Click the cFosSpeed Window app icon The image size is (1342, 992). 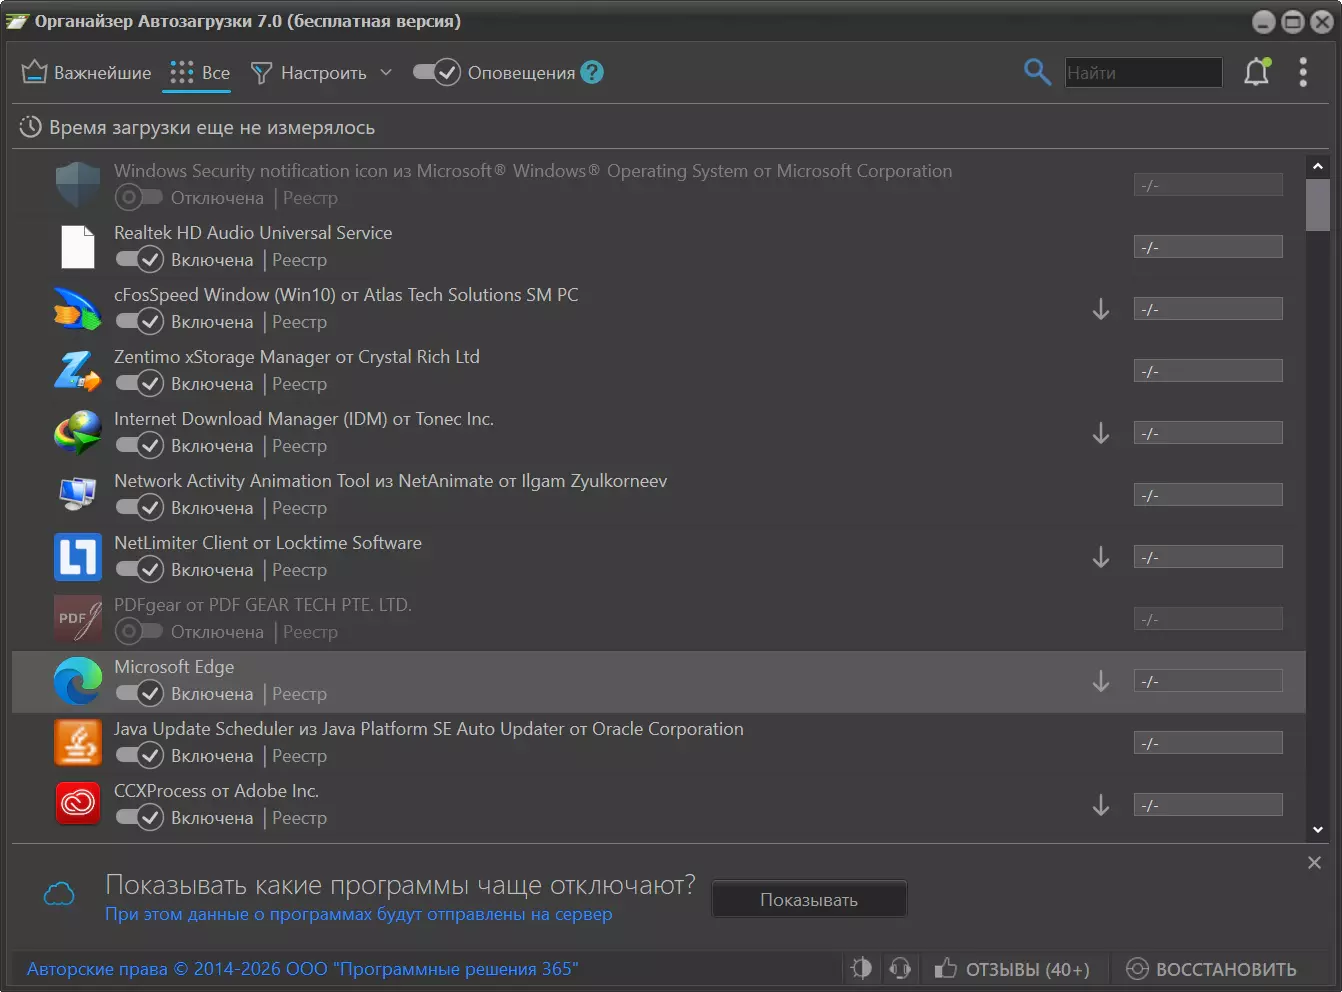(x=78, y=308)
